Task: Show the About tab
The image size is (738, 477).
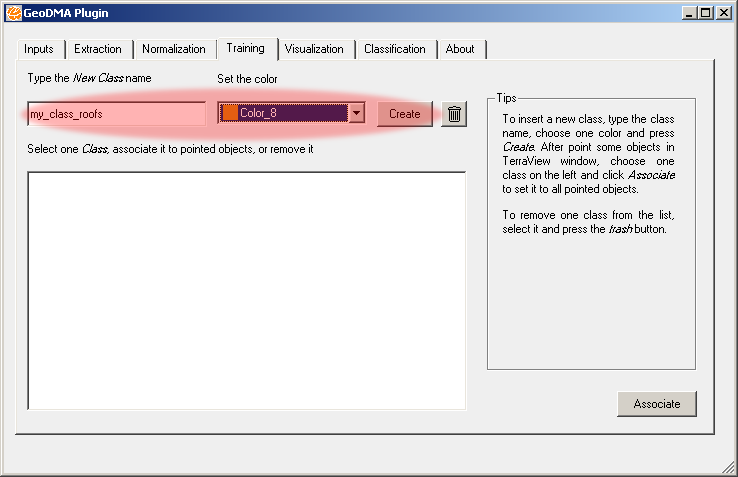Action: click(460, 49)
